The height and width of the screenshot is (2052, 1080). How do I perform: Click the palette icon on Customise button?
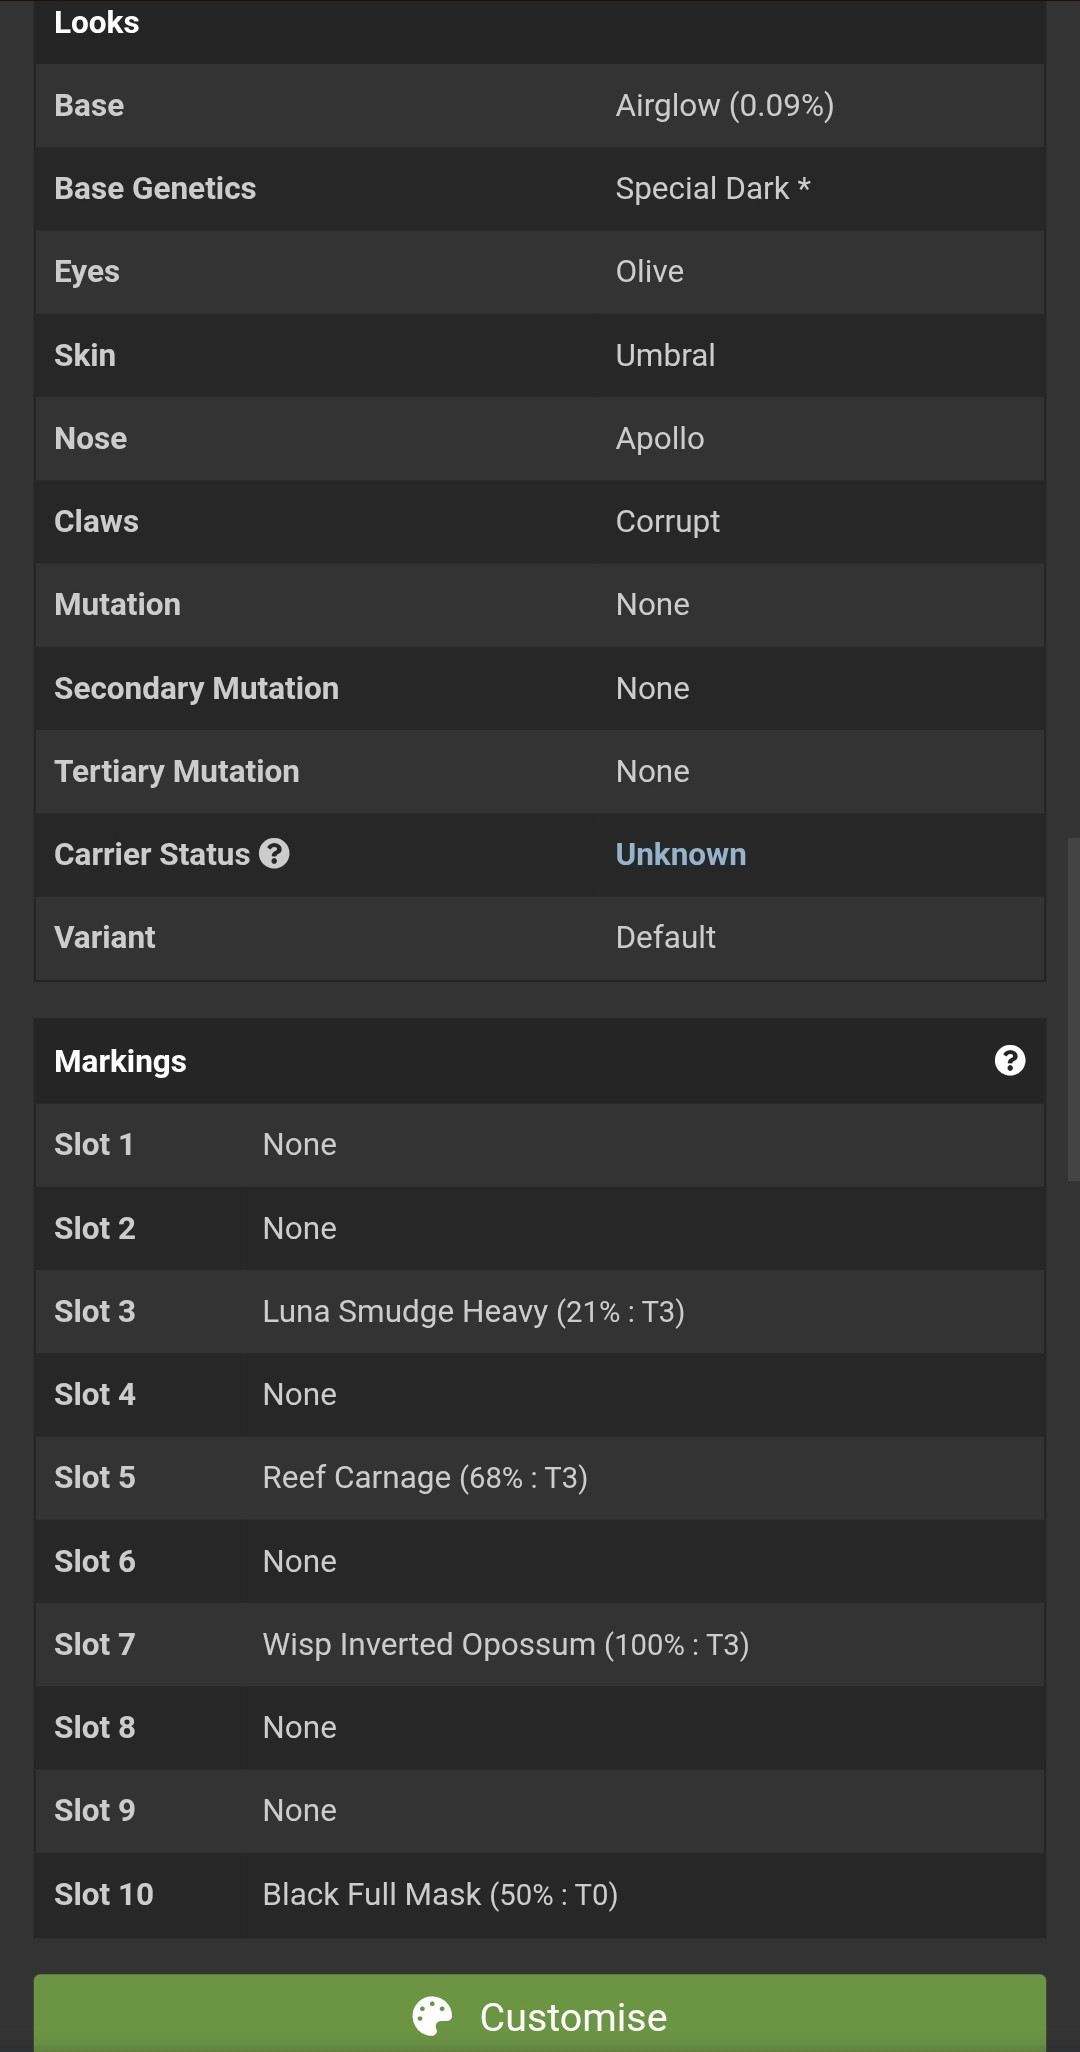click(x=433, y=2017)
